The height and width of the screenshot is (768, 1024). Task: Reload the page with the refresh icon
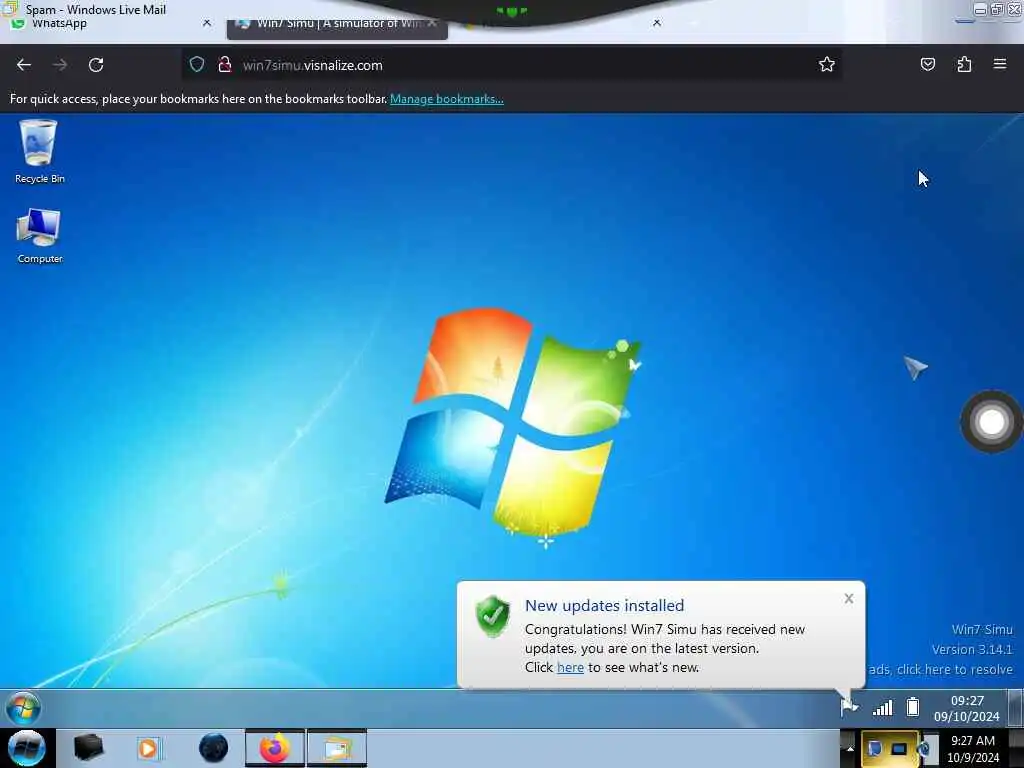(96, 65)
